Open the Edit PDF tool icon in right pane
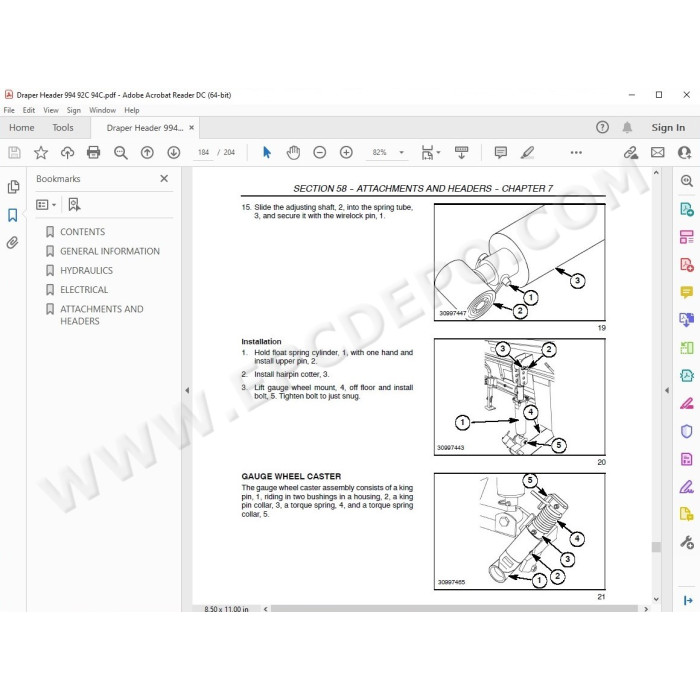 687,237
